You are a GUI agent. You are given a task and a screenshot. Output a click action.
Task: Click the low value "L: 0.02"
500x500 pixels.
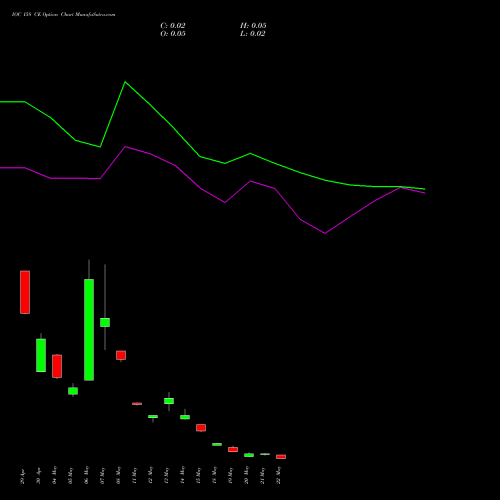click(253, 34)
